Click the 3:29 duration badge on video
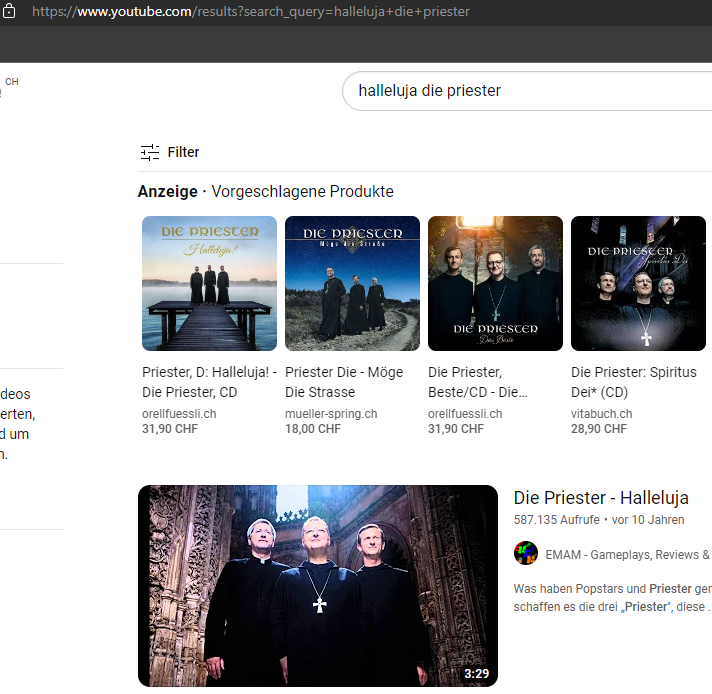The height and width of the screenshot is (694, 712). (476, 674)
